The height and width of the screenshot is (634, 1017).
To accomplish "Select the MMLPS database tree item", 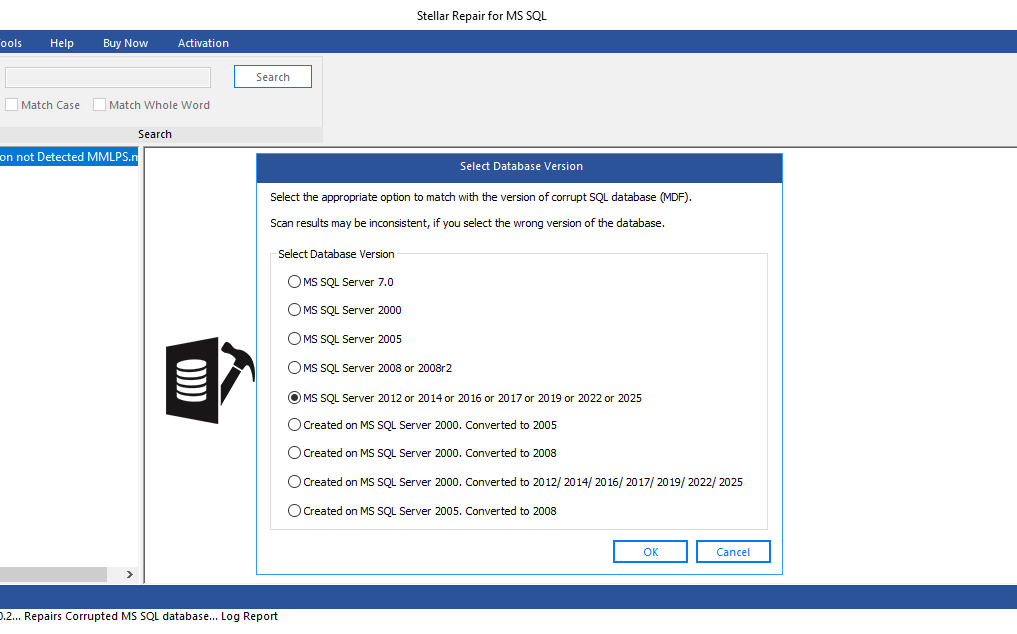I will tap(69, 157).
